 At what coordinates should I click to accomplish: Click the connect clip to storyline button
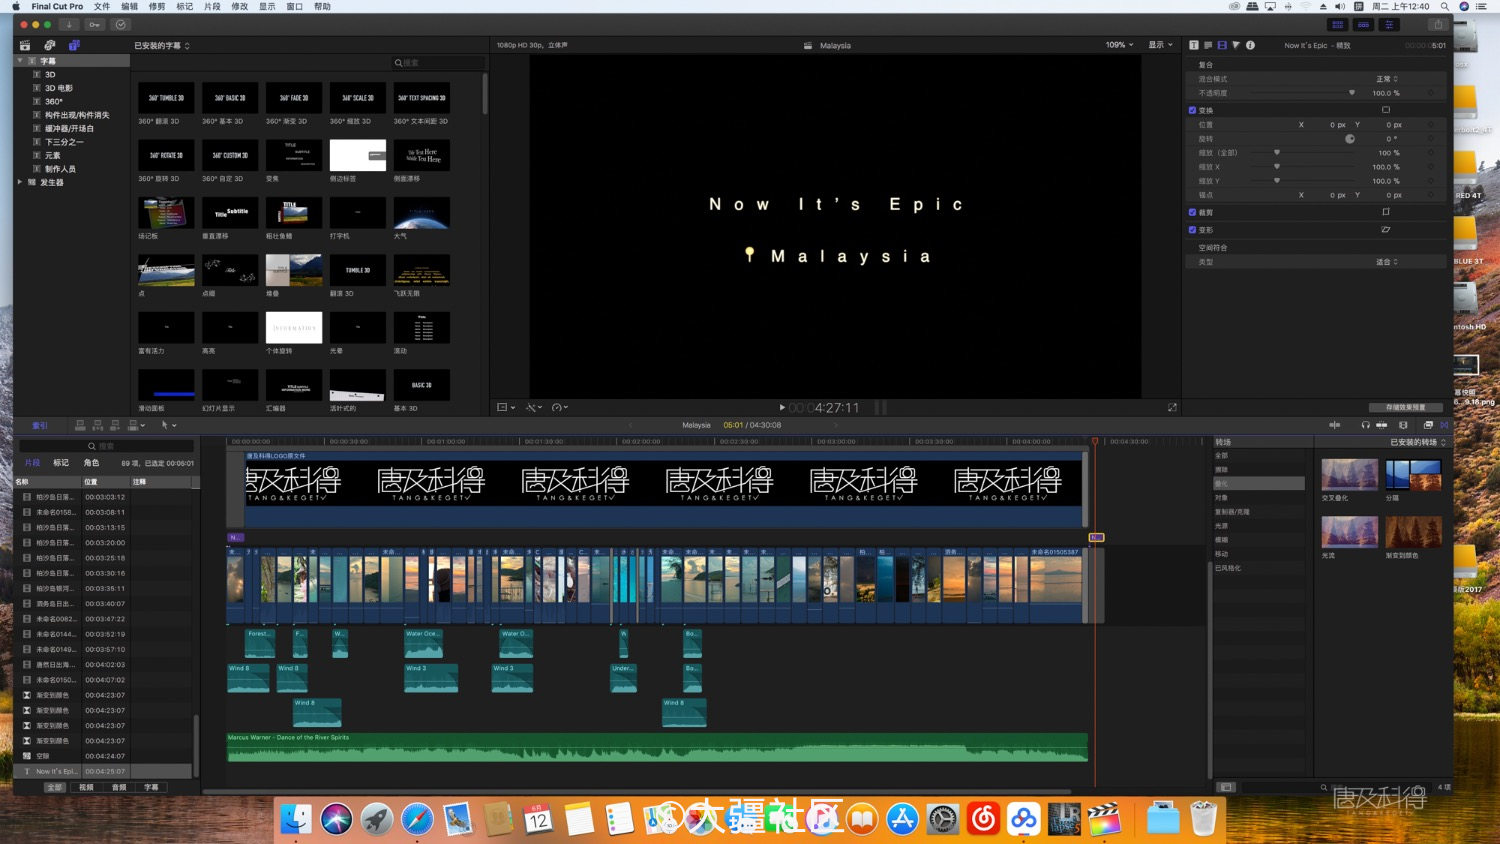tap(80, 425)
